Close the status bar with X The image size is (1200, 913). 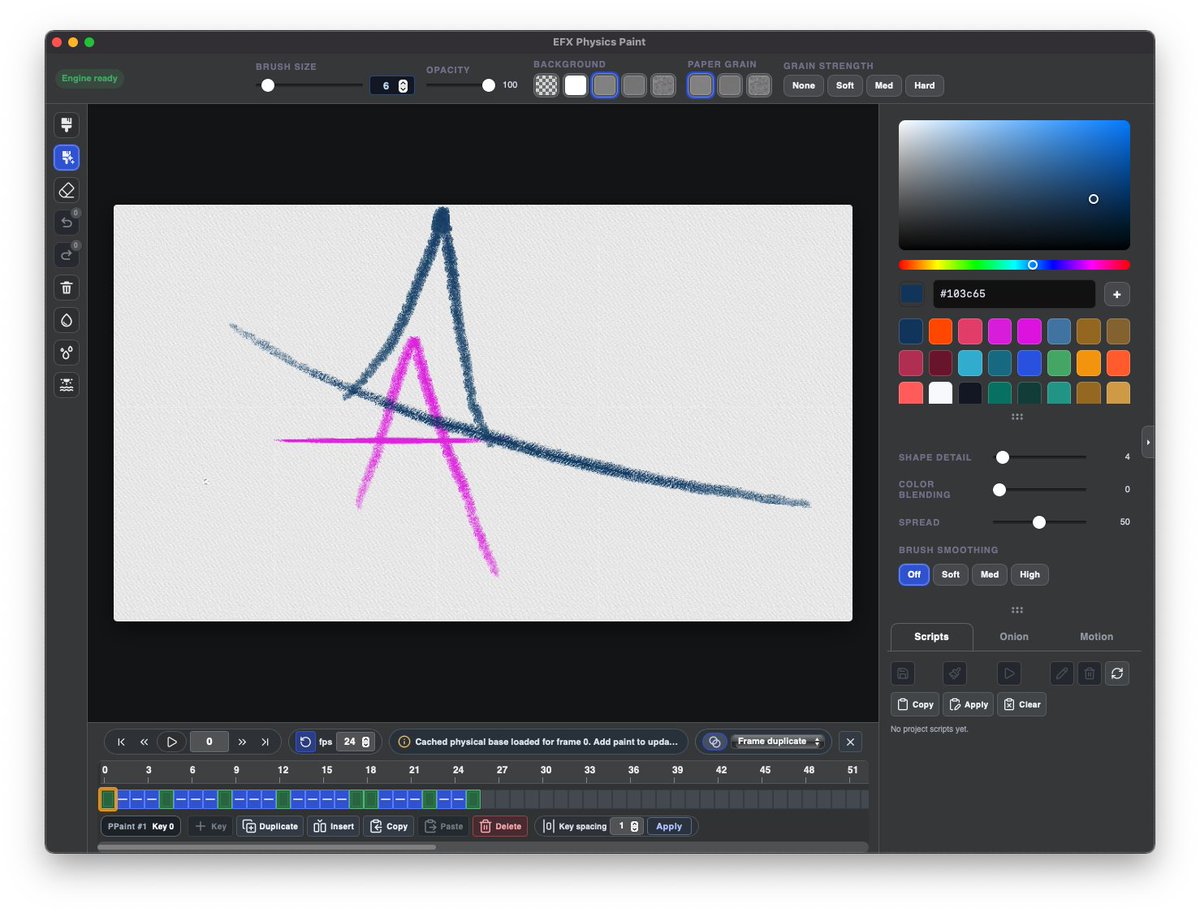click(x=850, y=742)
